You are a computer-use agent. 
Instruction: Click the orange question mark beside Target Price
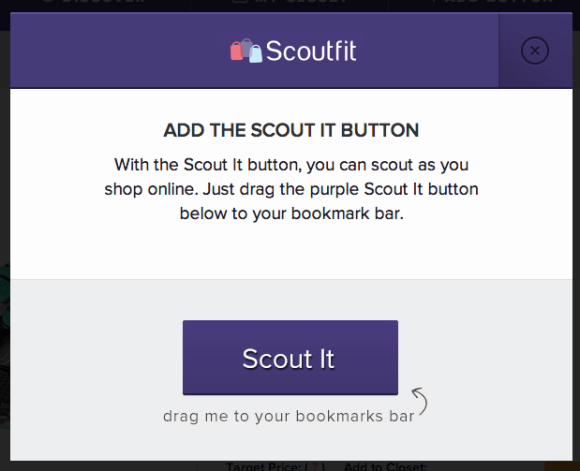point(316,467)
